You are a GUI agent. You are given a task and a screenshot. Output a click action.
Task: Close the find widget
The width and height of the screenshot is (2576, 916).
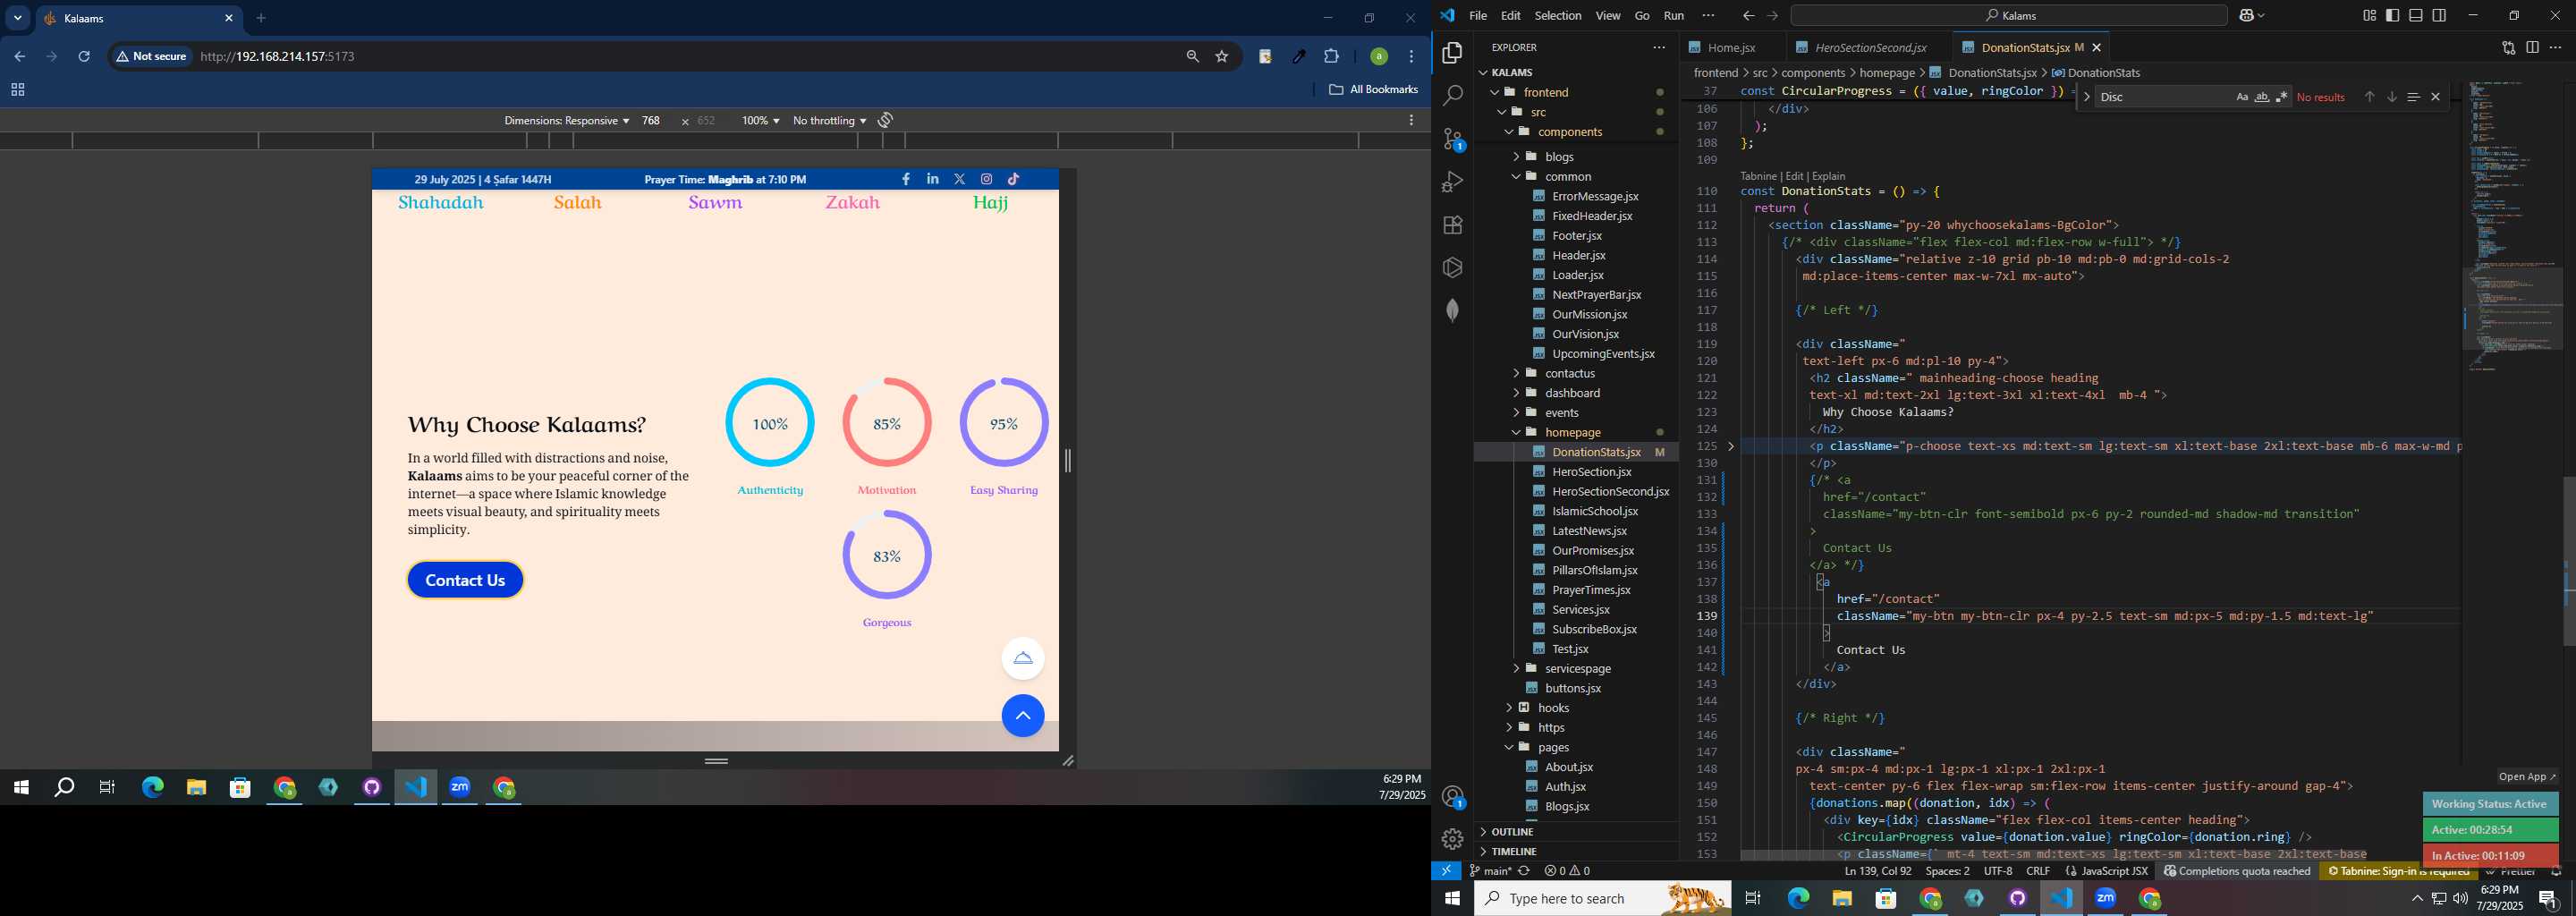[2435, 97]
